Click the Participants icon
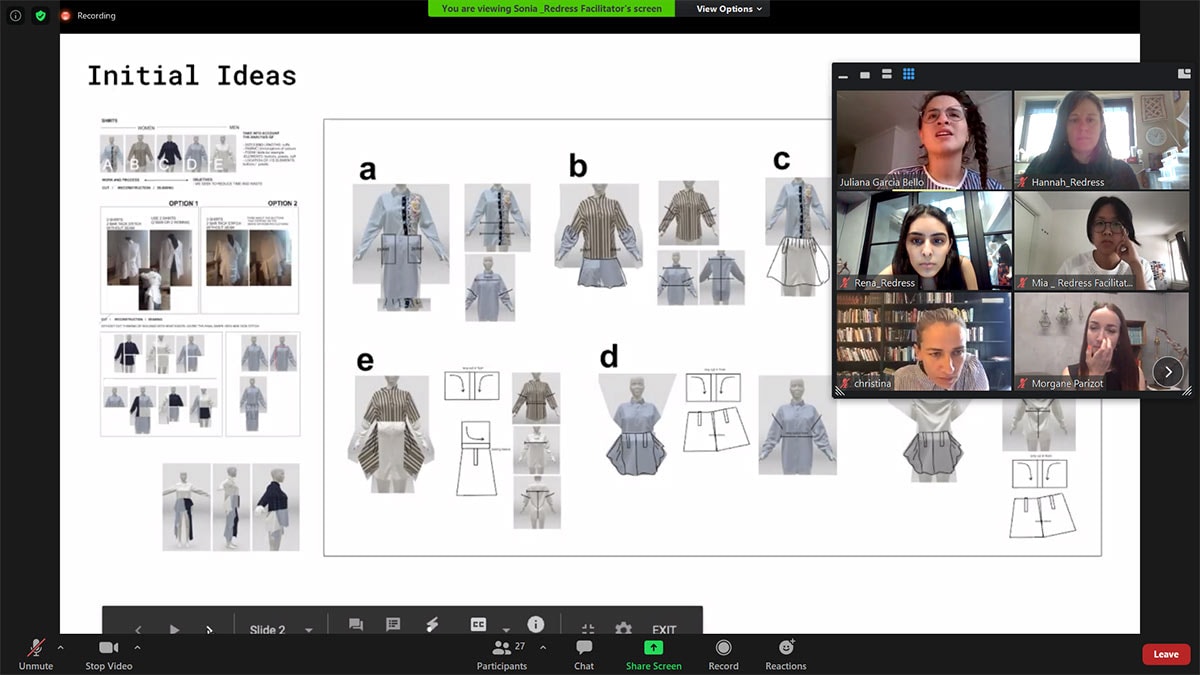This screenshot has height=675, width=1200. 502,649
